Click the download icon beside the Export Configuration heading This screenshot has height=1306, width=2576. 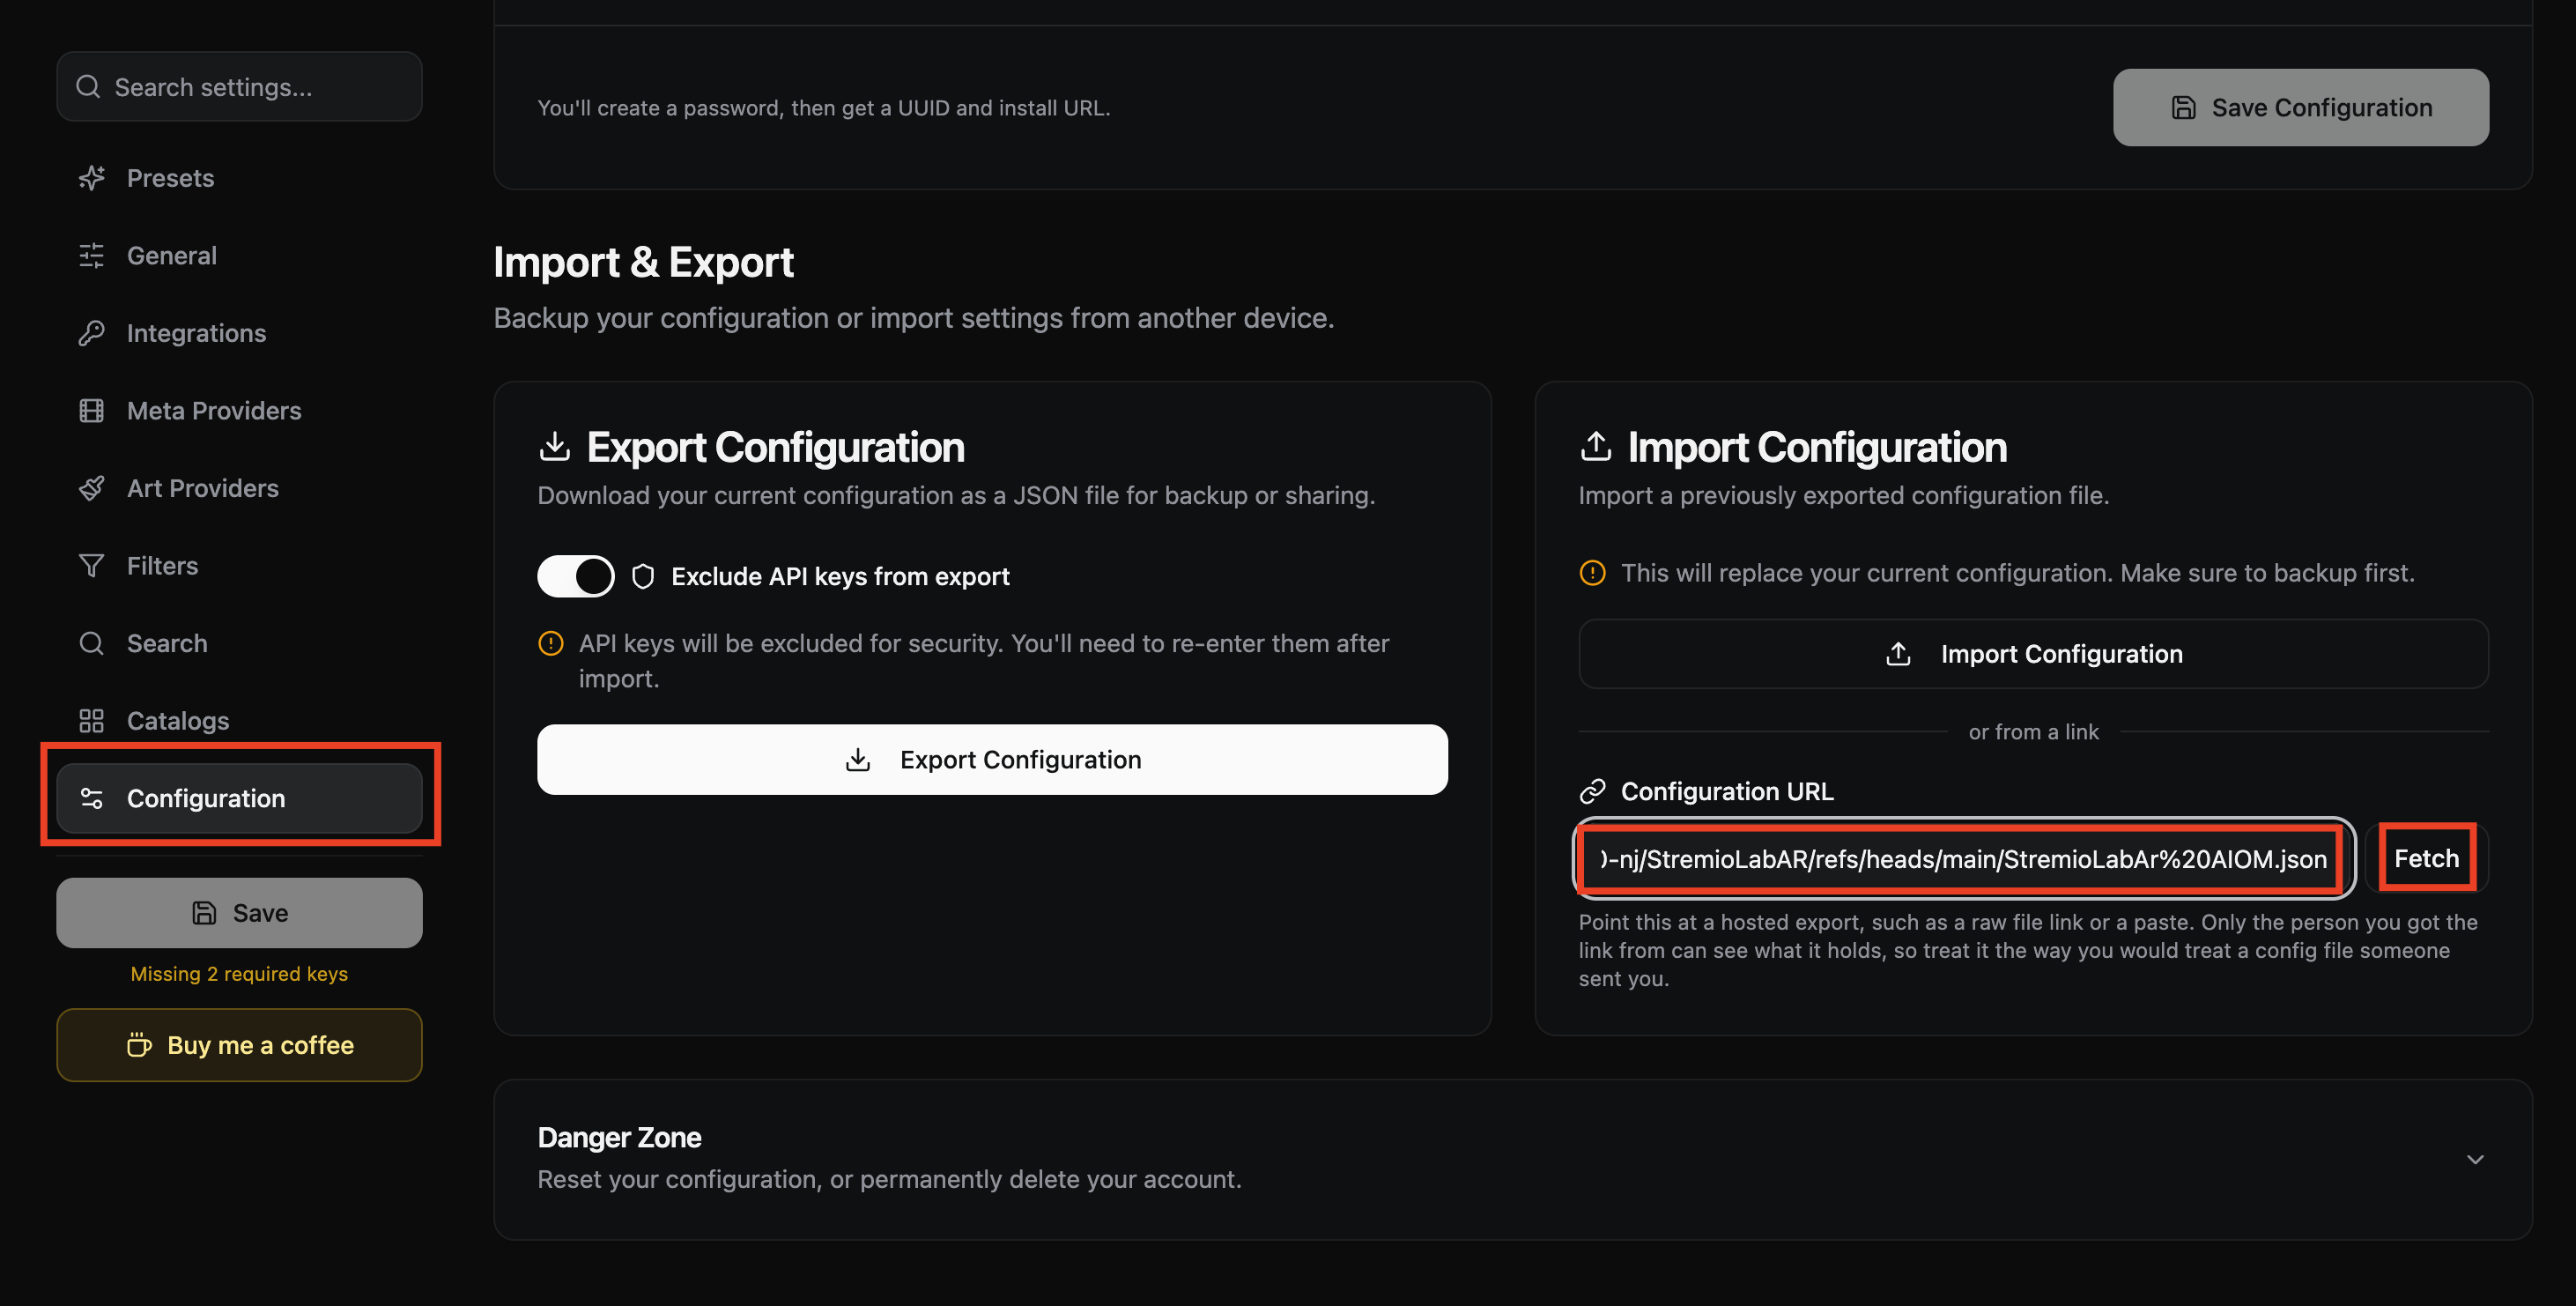tap(554, 446)
